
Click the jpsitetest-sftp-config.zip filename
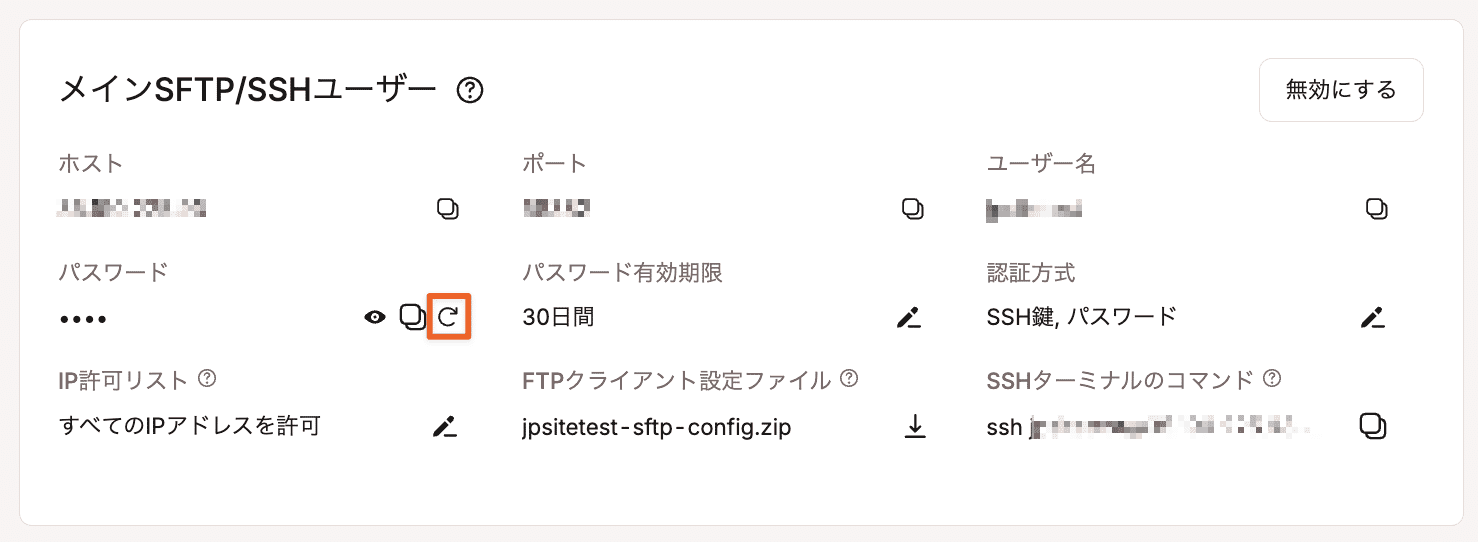coord(657,428)
